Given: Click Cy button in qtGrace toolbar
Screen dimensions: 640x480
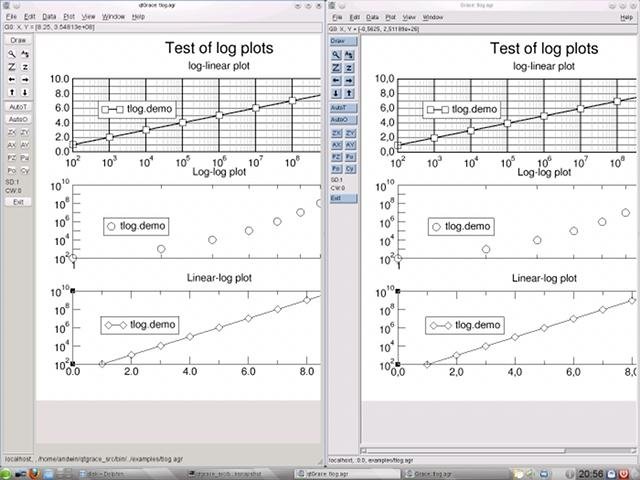Looking at the screenshot, I should 25,171.
